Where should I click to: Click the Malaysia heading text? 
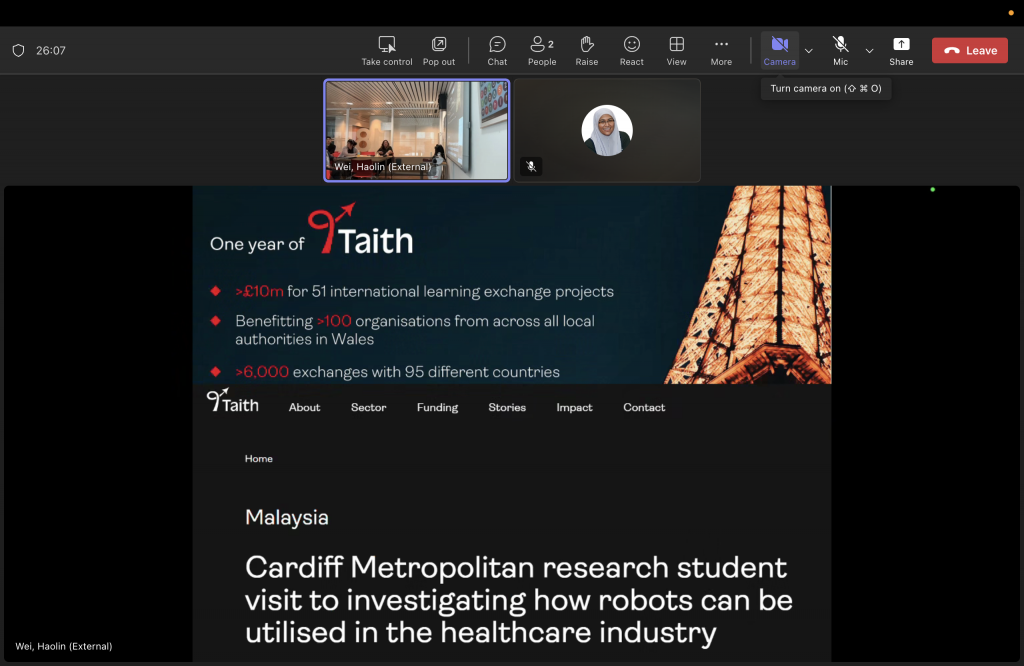(287, 517)
